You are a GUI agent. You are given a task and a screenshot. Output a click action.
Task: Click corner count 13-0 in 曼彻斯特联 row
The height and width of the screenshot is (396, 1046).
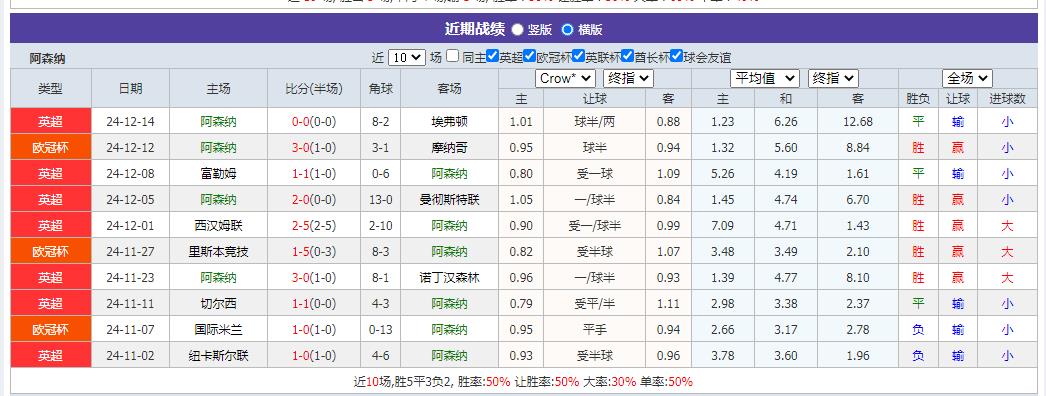coord(380,199)
